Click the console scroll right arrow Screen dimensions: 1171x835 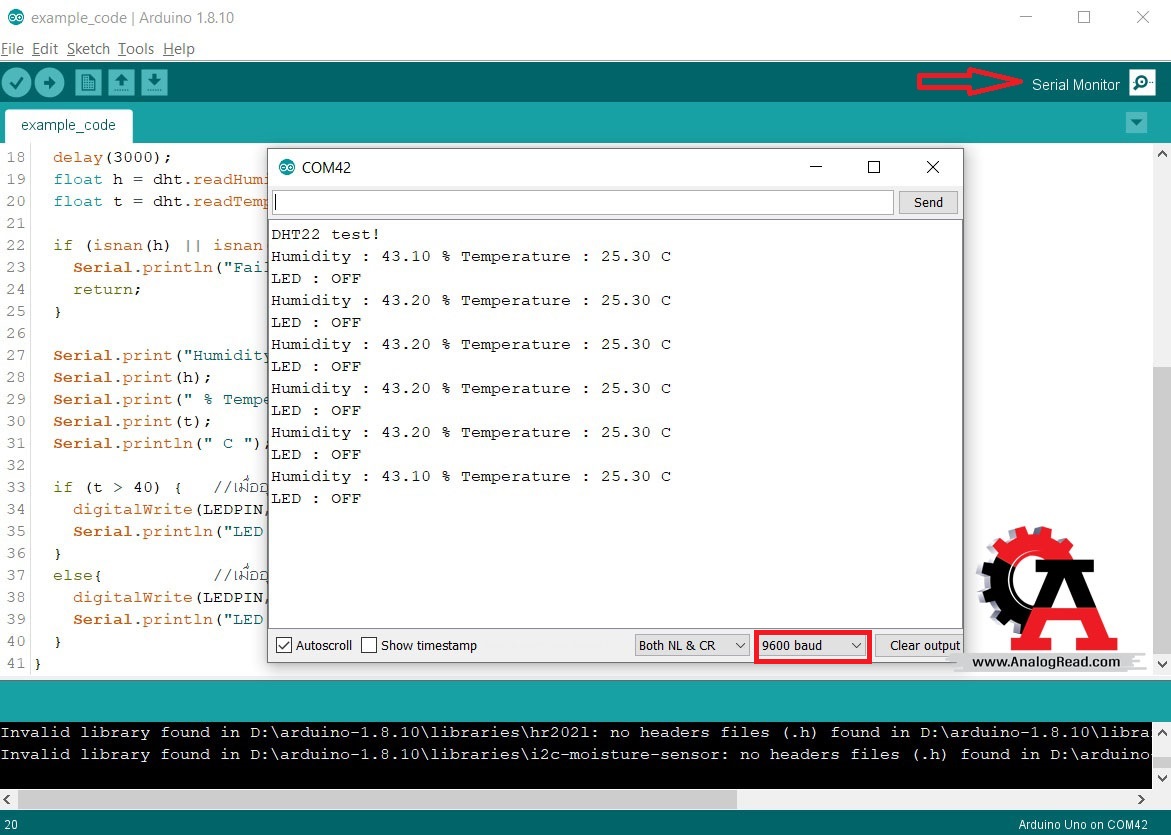click(1140, 799)
